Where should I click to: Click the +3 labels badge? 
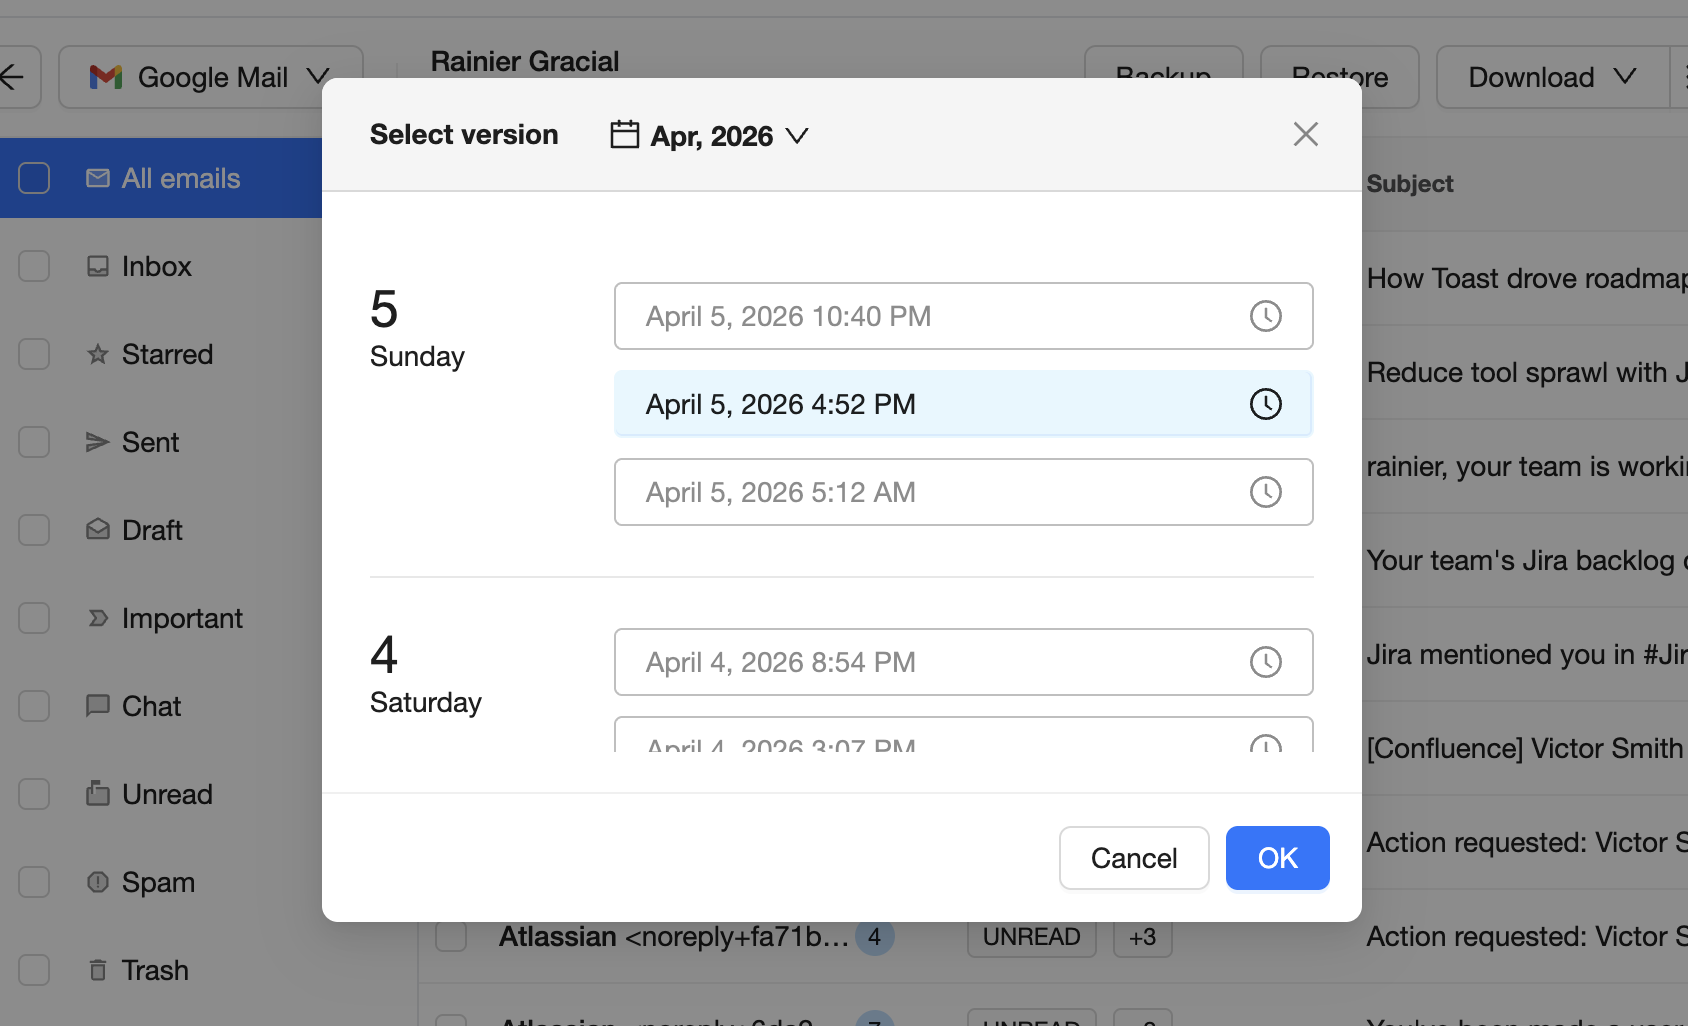(x=1142, y=937)
